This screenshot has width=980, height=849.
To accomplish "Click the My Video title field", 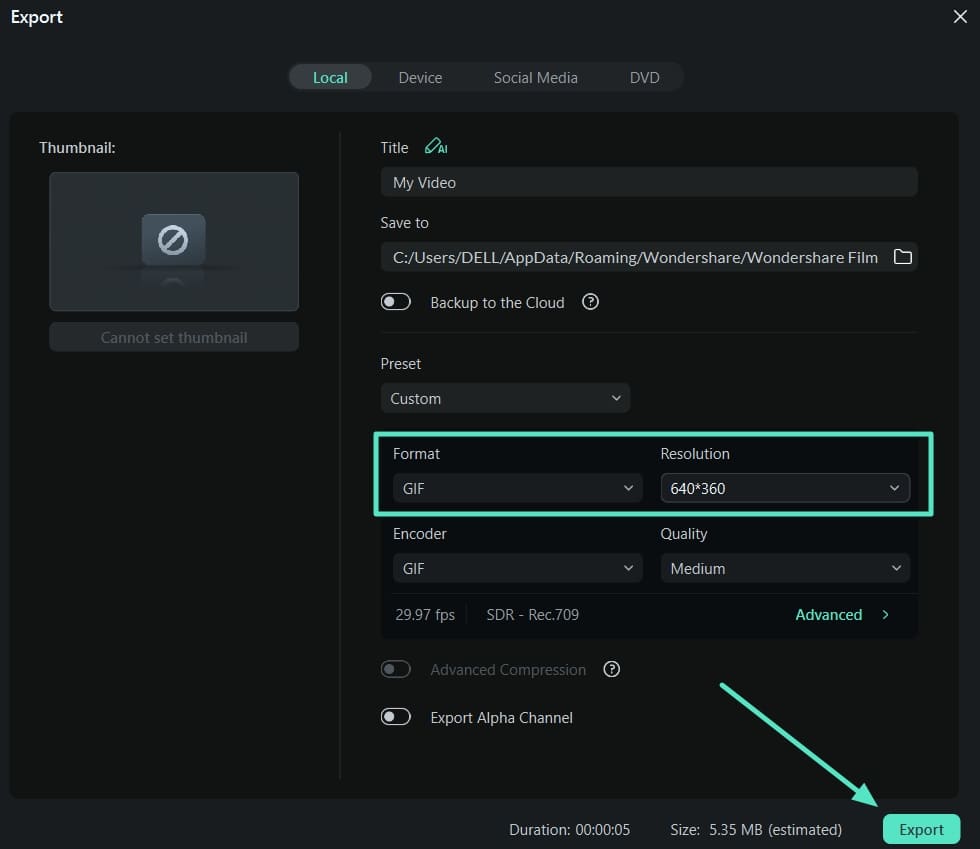I will [649, 182].
